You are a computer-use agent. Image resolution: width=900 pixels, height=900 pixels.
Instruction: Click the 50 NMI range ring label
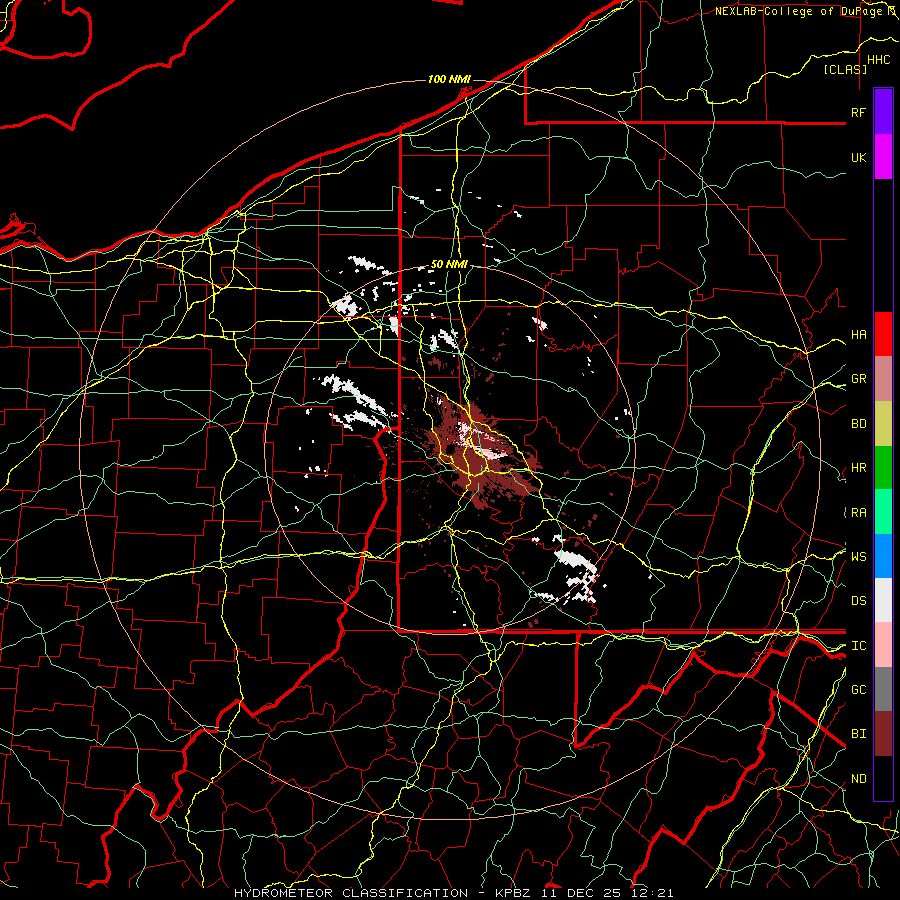point(449,265)
